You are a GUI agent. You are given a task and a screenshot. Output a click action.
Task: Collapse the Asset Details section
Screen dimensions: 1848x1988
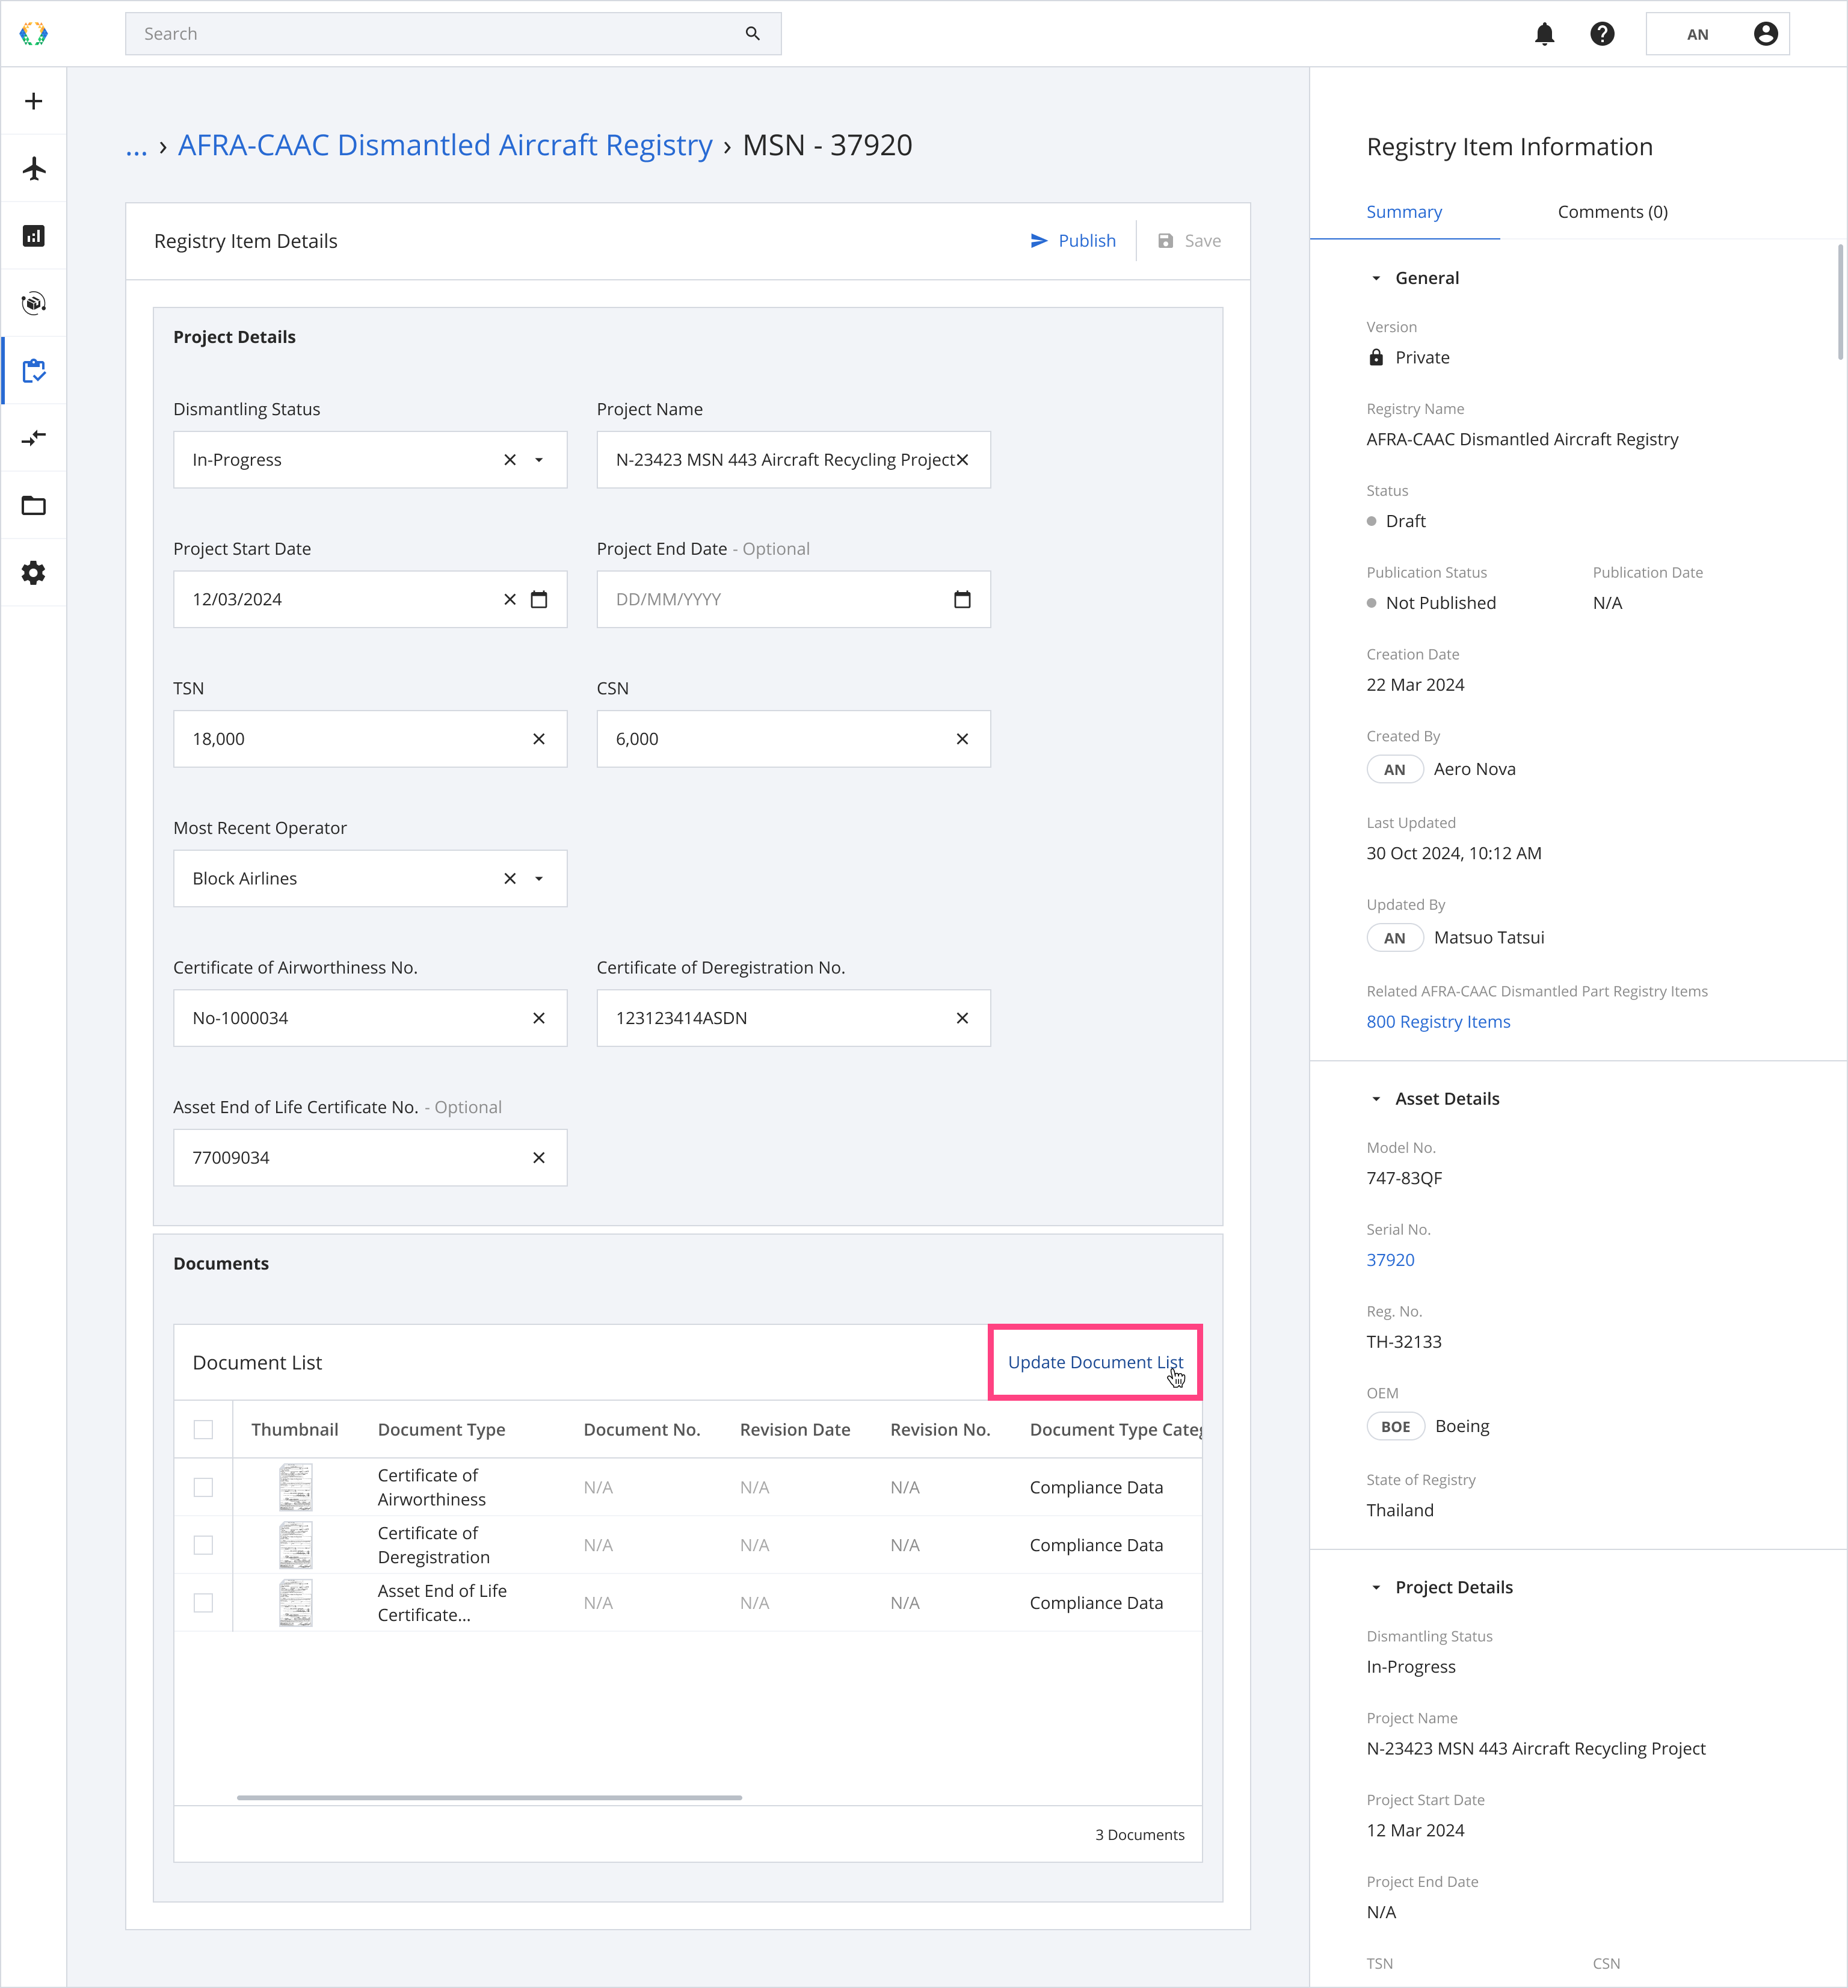point(1376,1099)
